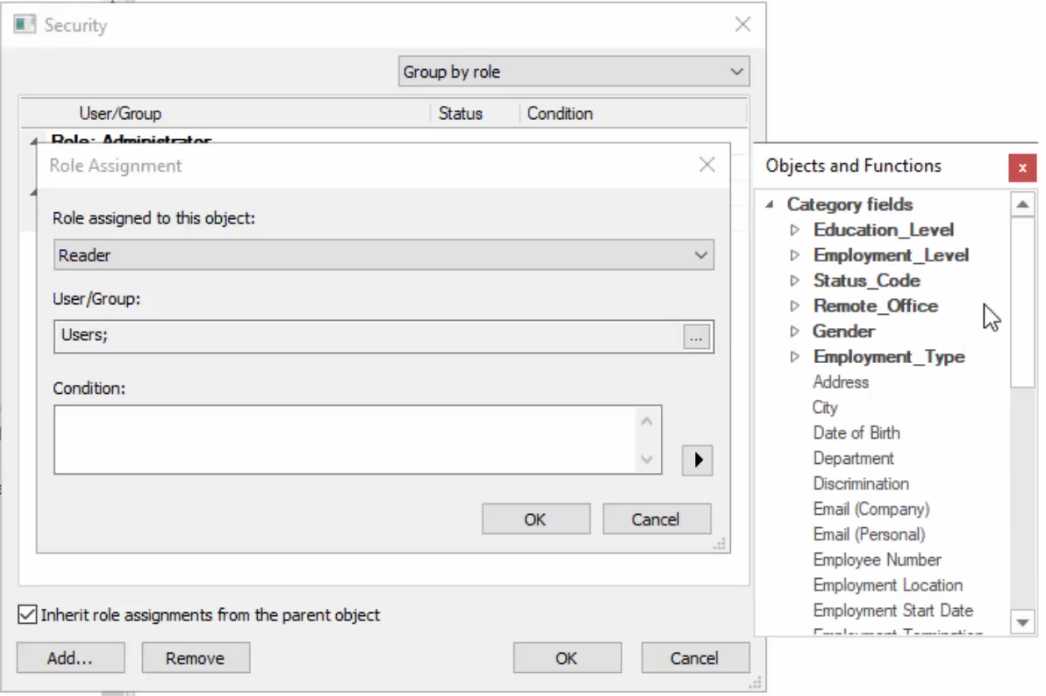Expand the Education_Level category field
This screenshot has height=696, width=1046.
click(795, 230)
